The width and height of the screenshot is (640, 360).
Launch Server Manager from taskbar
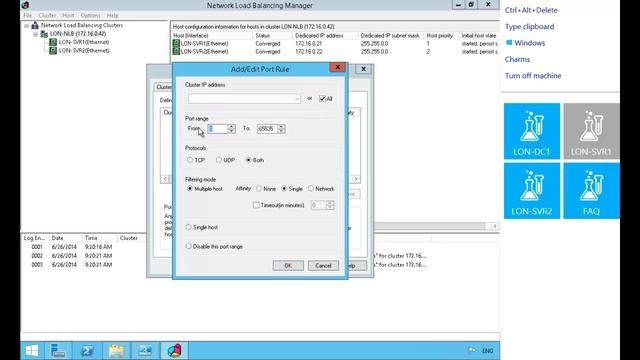click(58, 351)
